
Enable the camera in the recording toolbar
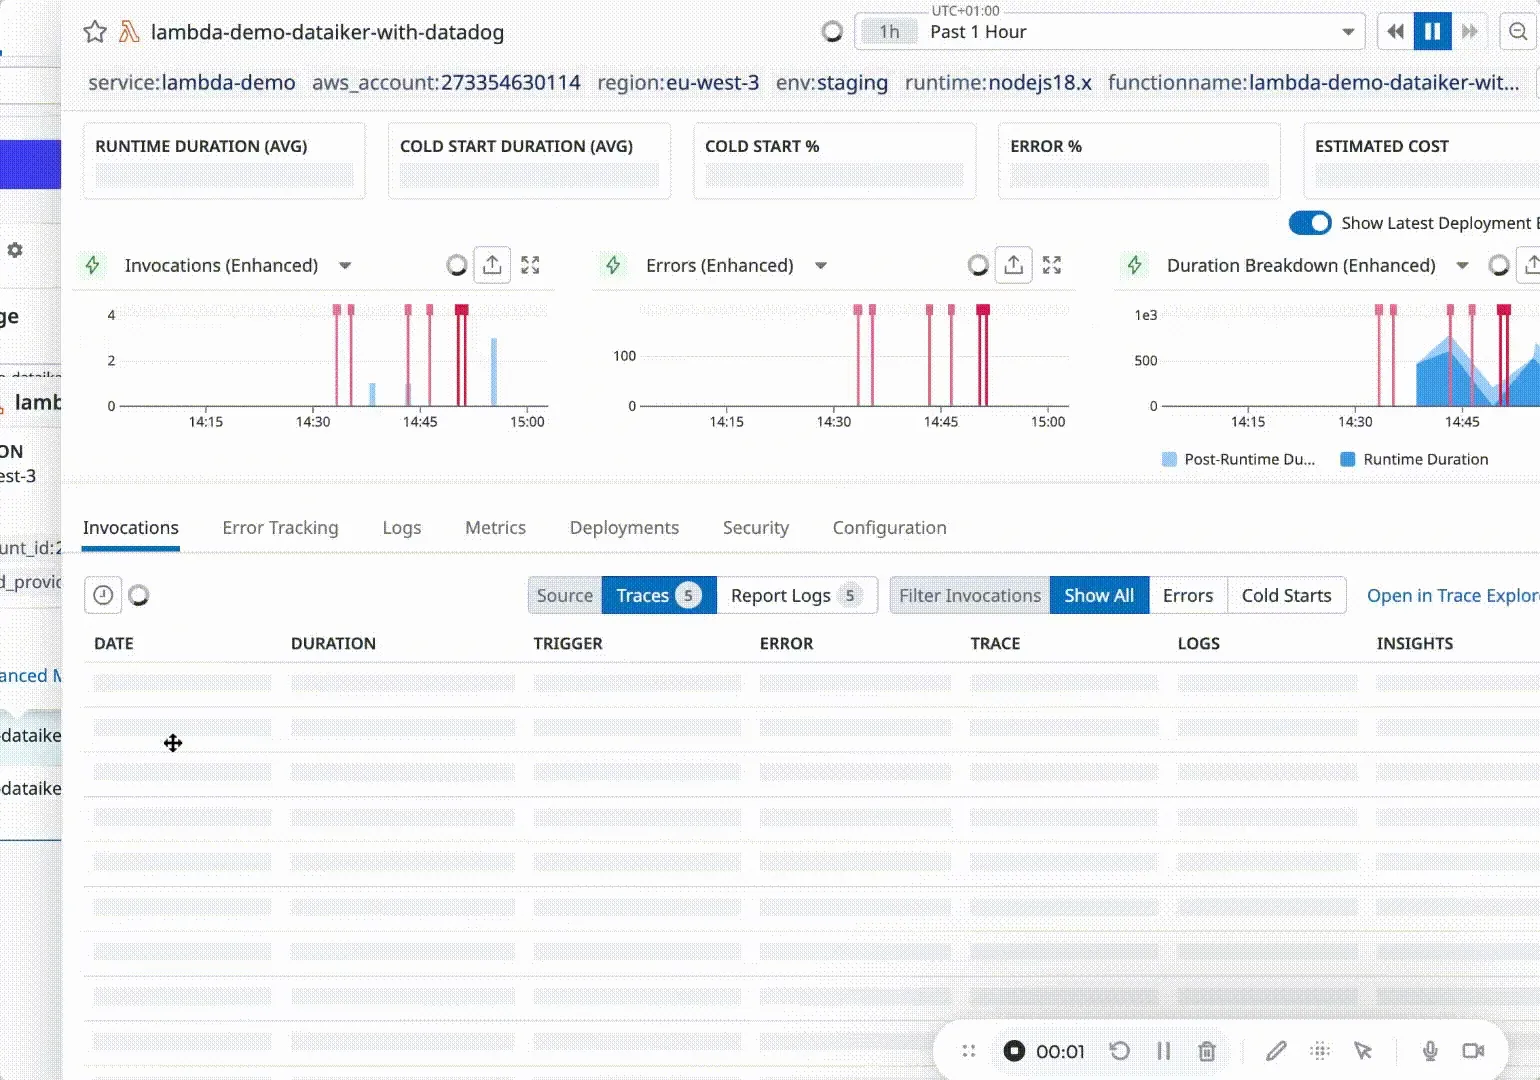click(x=1472, y=1051)
